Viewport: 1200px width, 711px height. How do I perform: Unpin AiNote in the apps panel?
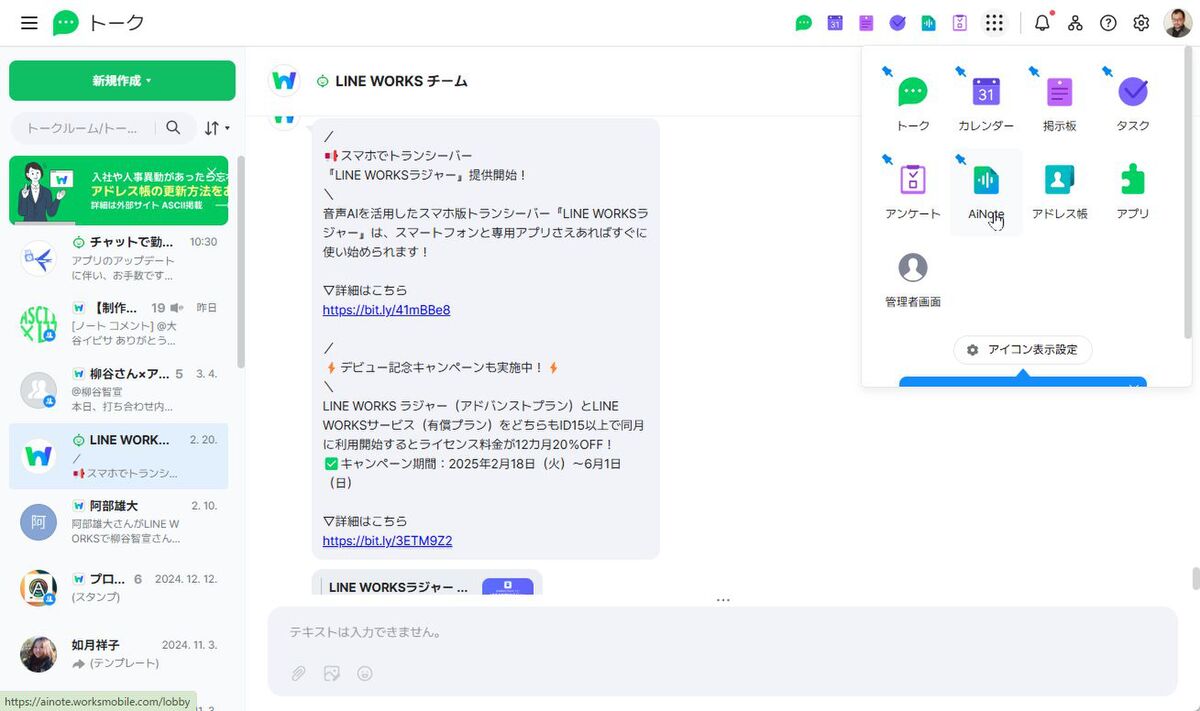pyautogui.click(x=960, y=160)
